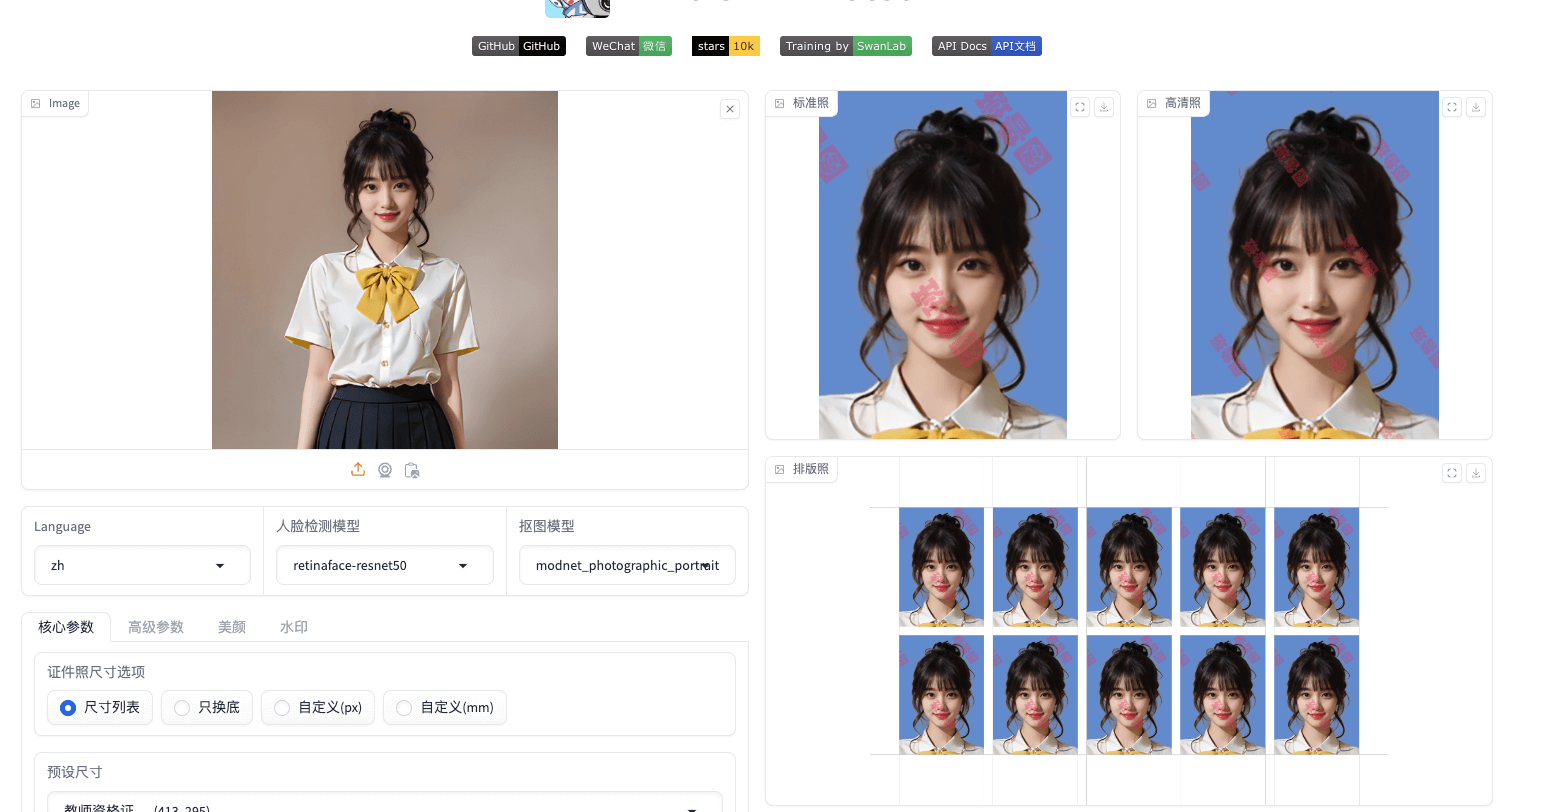The image size is (1543, 812).
Task: Click the 排版照 label icon
Action: [780, 469]
